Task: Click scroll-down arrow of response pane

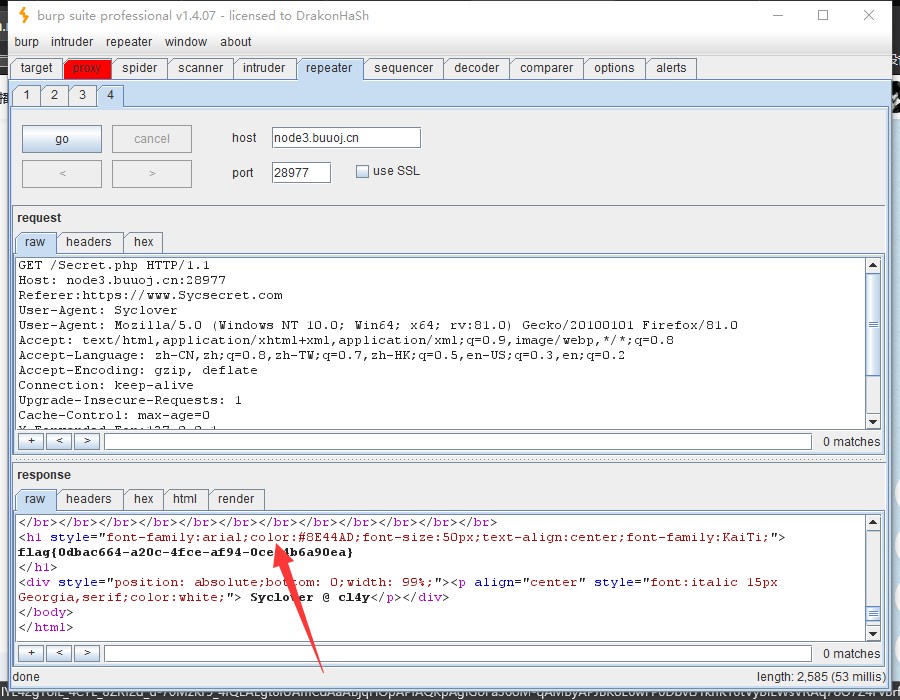Action: pyautogui.click(x=873, y=634)
